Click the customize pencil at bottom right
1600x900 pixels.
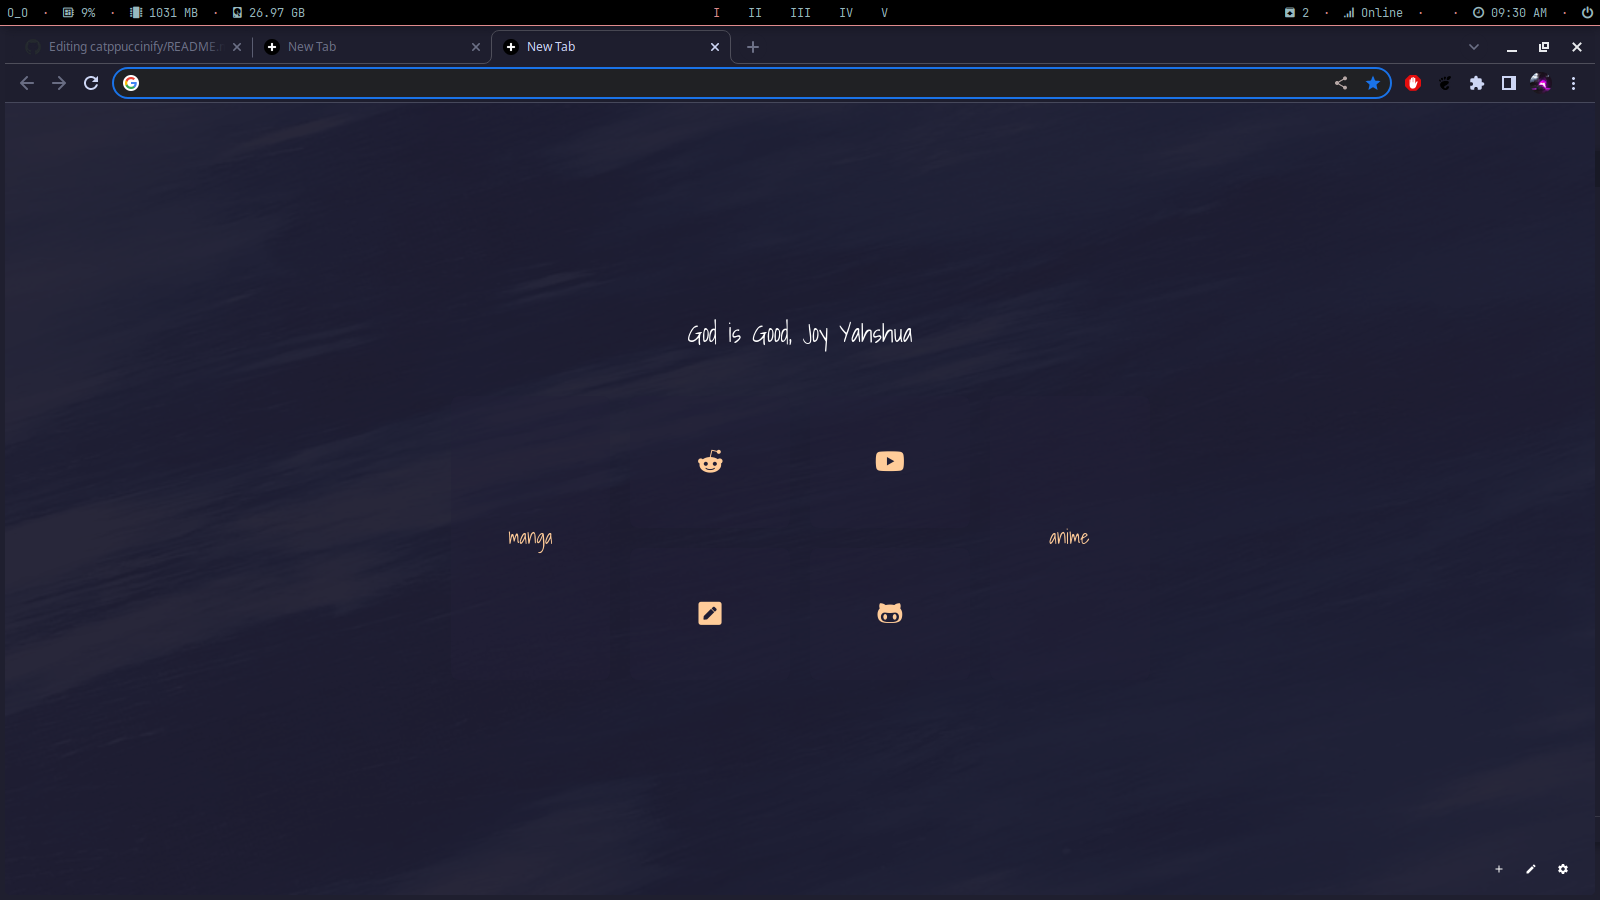[1529, 869]
